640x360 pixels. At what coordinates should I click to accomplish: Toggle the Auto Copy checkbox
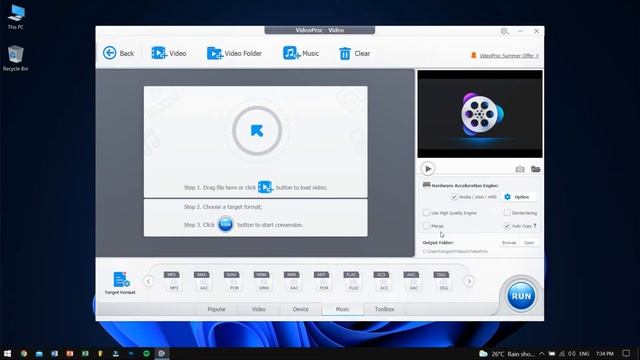(507, 225)
